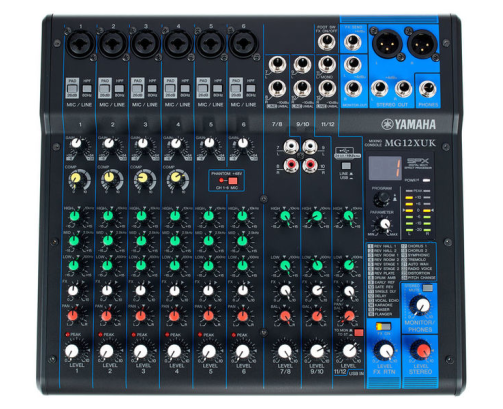Toggle the TO MON / TO ST switch
Image resolution: width=503 pixels, height=409 pixels.
pos(358,332)
